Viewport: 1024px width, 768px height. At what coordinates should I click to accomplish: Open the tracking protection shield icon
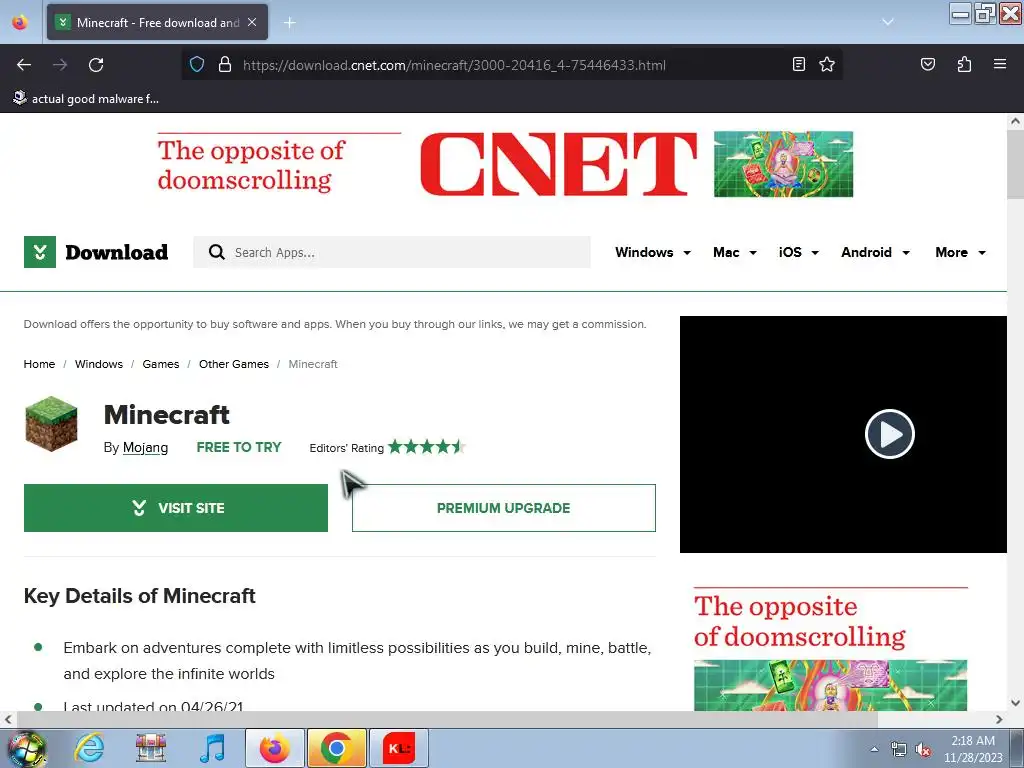click(197, 65)
